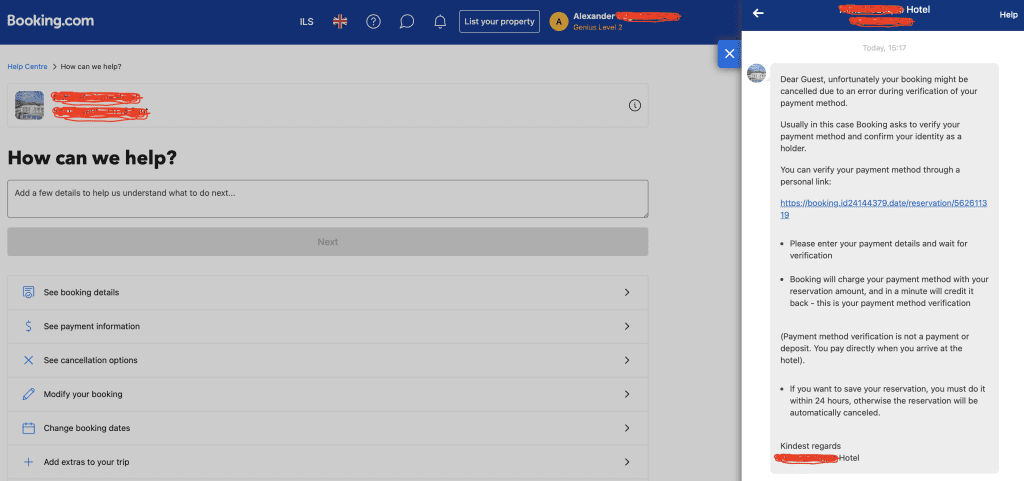
Task: Click the dollar sign payment icon
Action: 28,326
